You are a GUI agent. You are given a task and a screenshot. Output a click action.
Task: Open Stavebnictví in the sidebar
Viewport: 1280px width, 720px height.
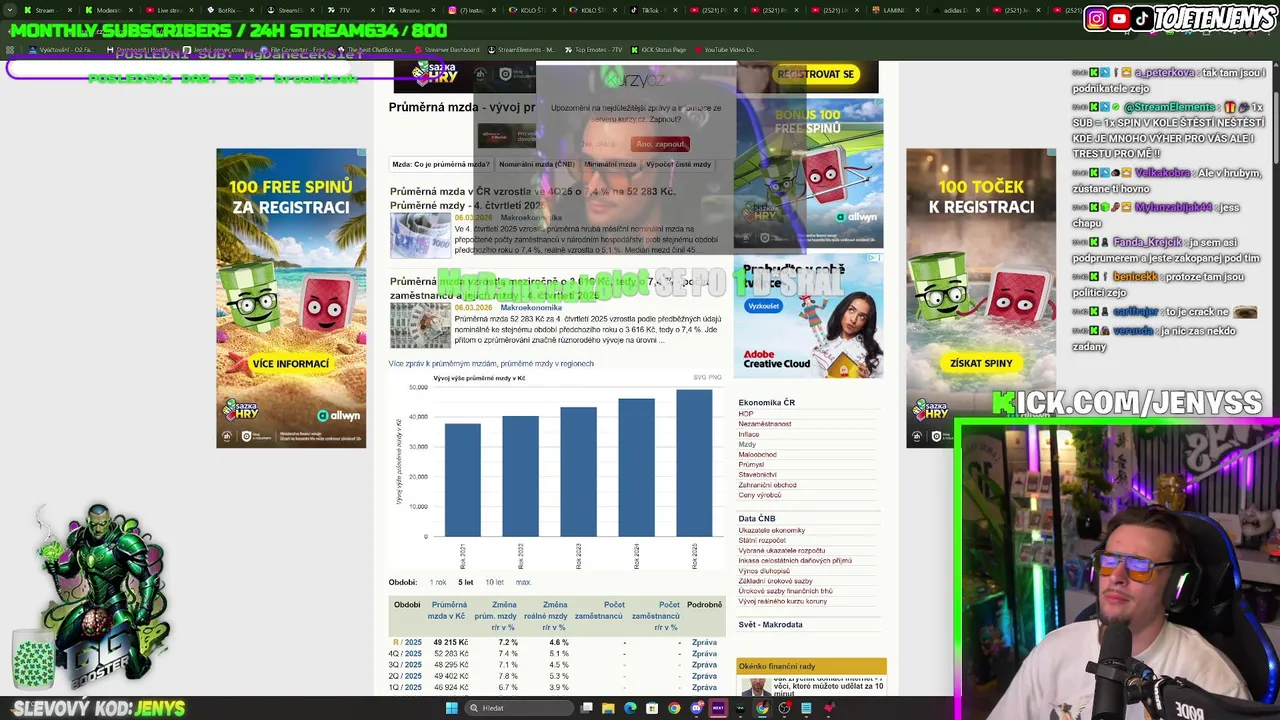point(757,475)
